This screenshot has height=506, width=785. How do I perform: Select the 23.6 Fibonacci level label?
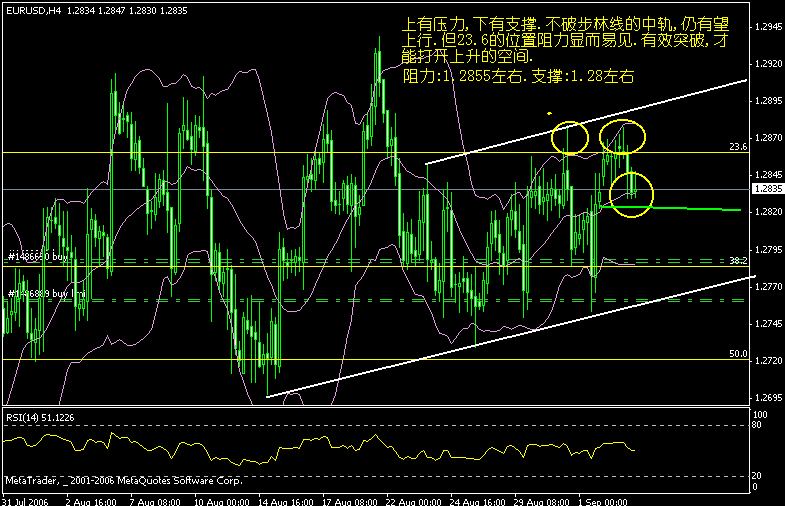click(738, 147)
